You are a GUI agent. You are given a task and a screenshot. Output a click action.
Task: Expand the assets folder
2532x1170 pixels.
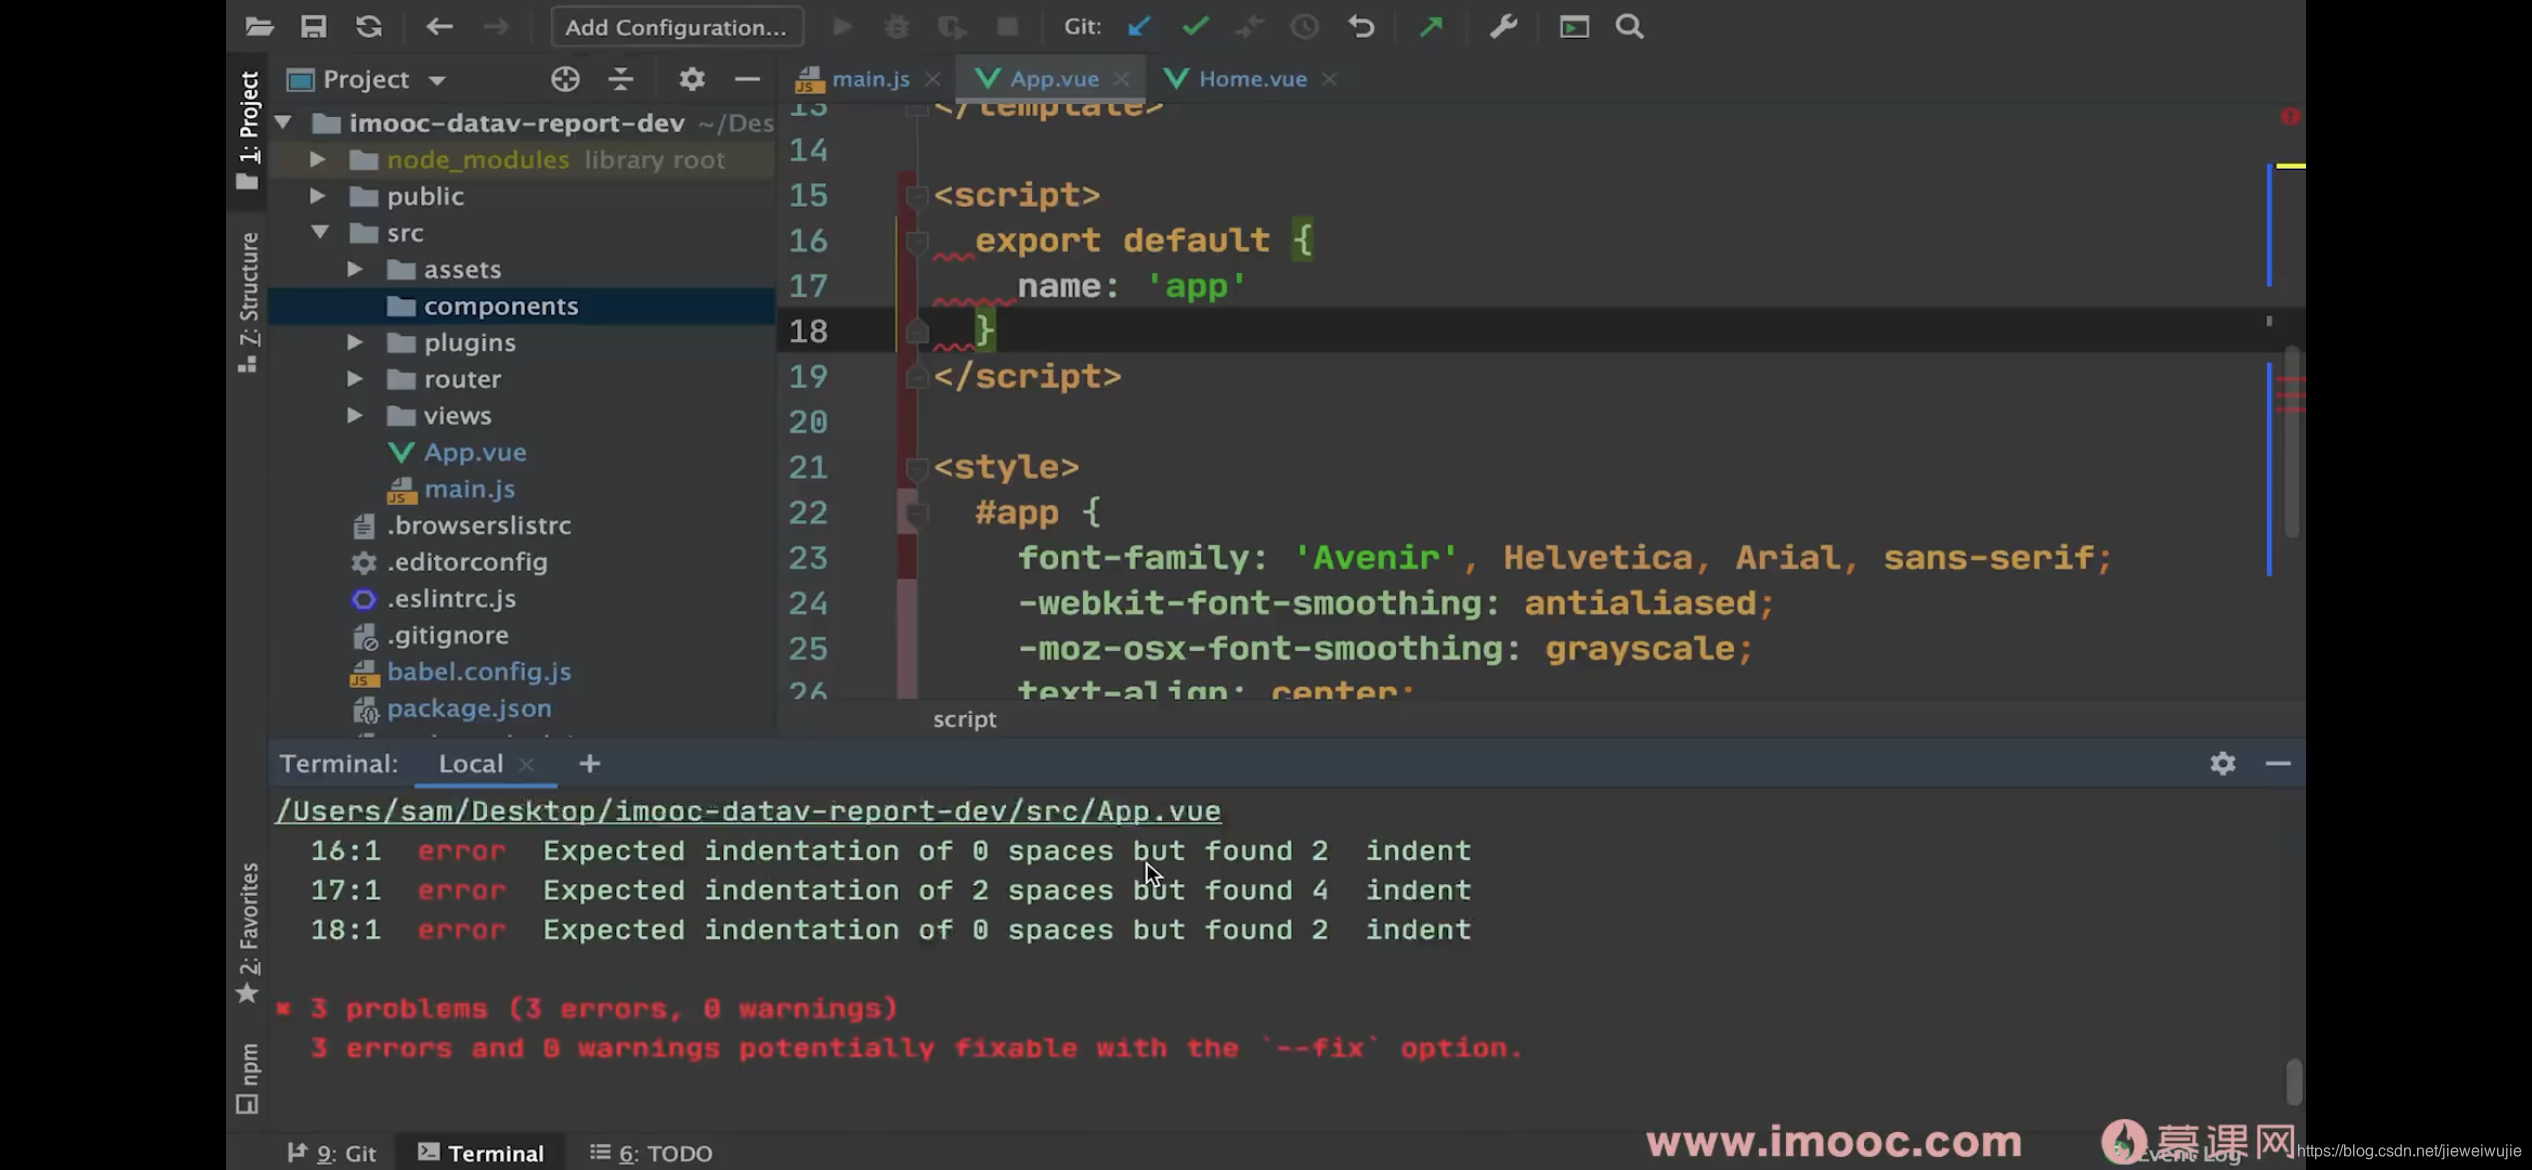(355, 269)
